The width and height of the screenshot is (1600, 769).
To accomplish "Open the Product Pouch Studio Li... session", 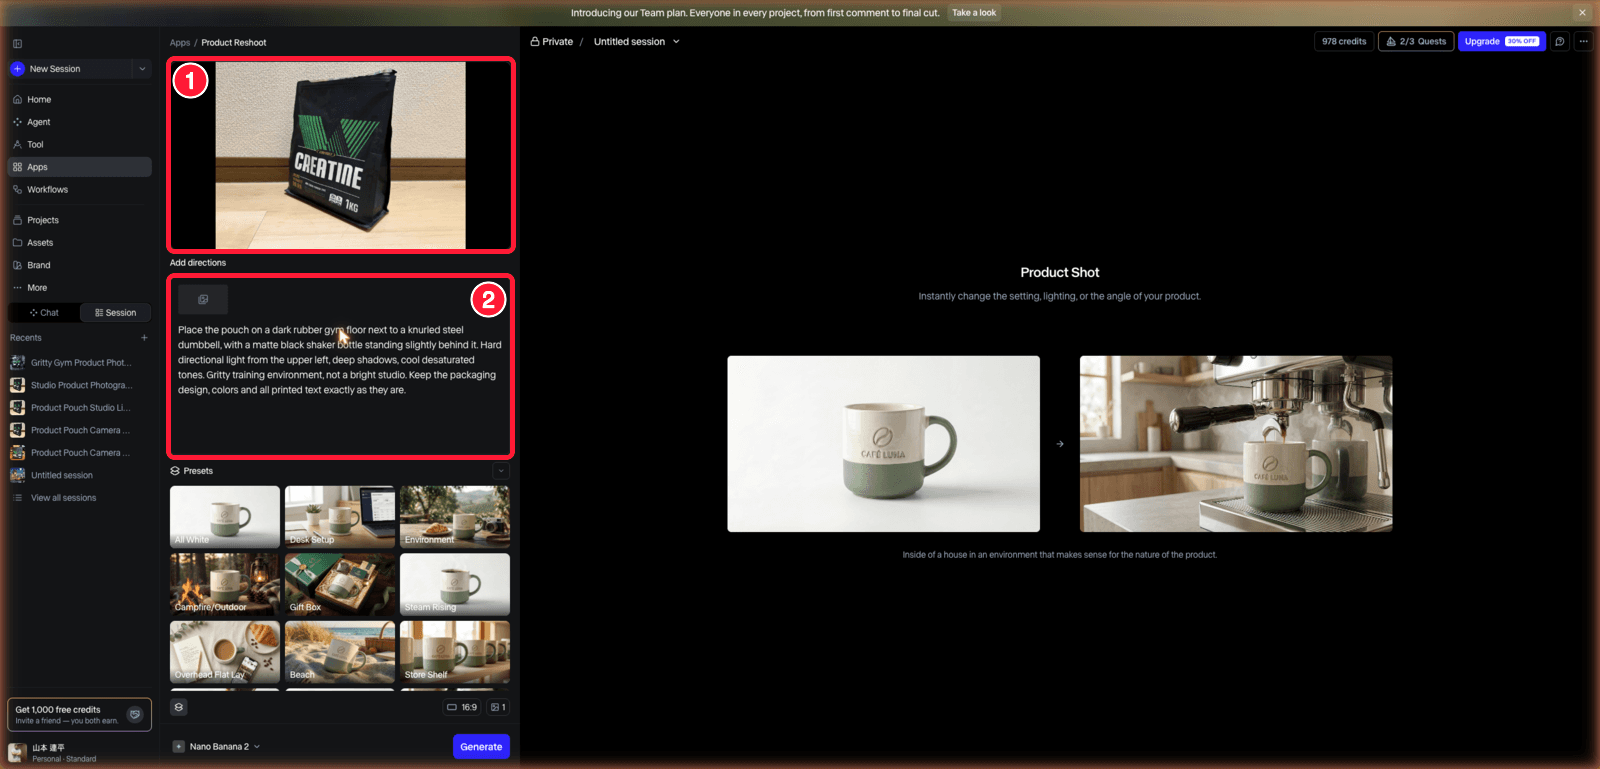I will coord(80,408).
